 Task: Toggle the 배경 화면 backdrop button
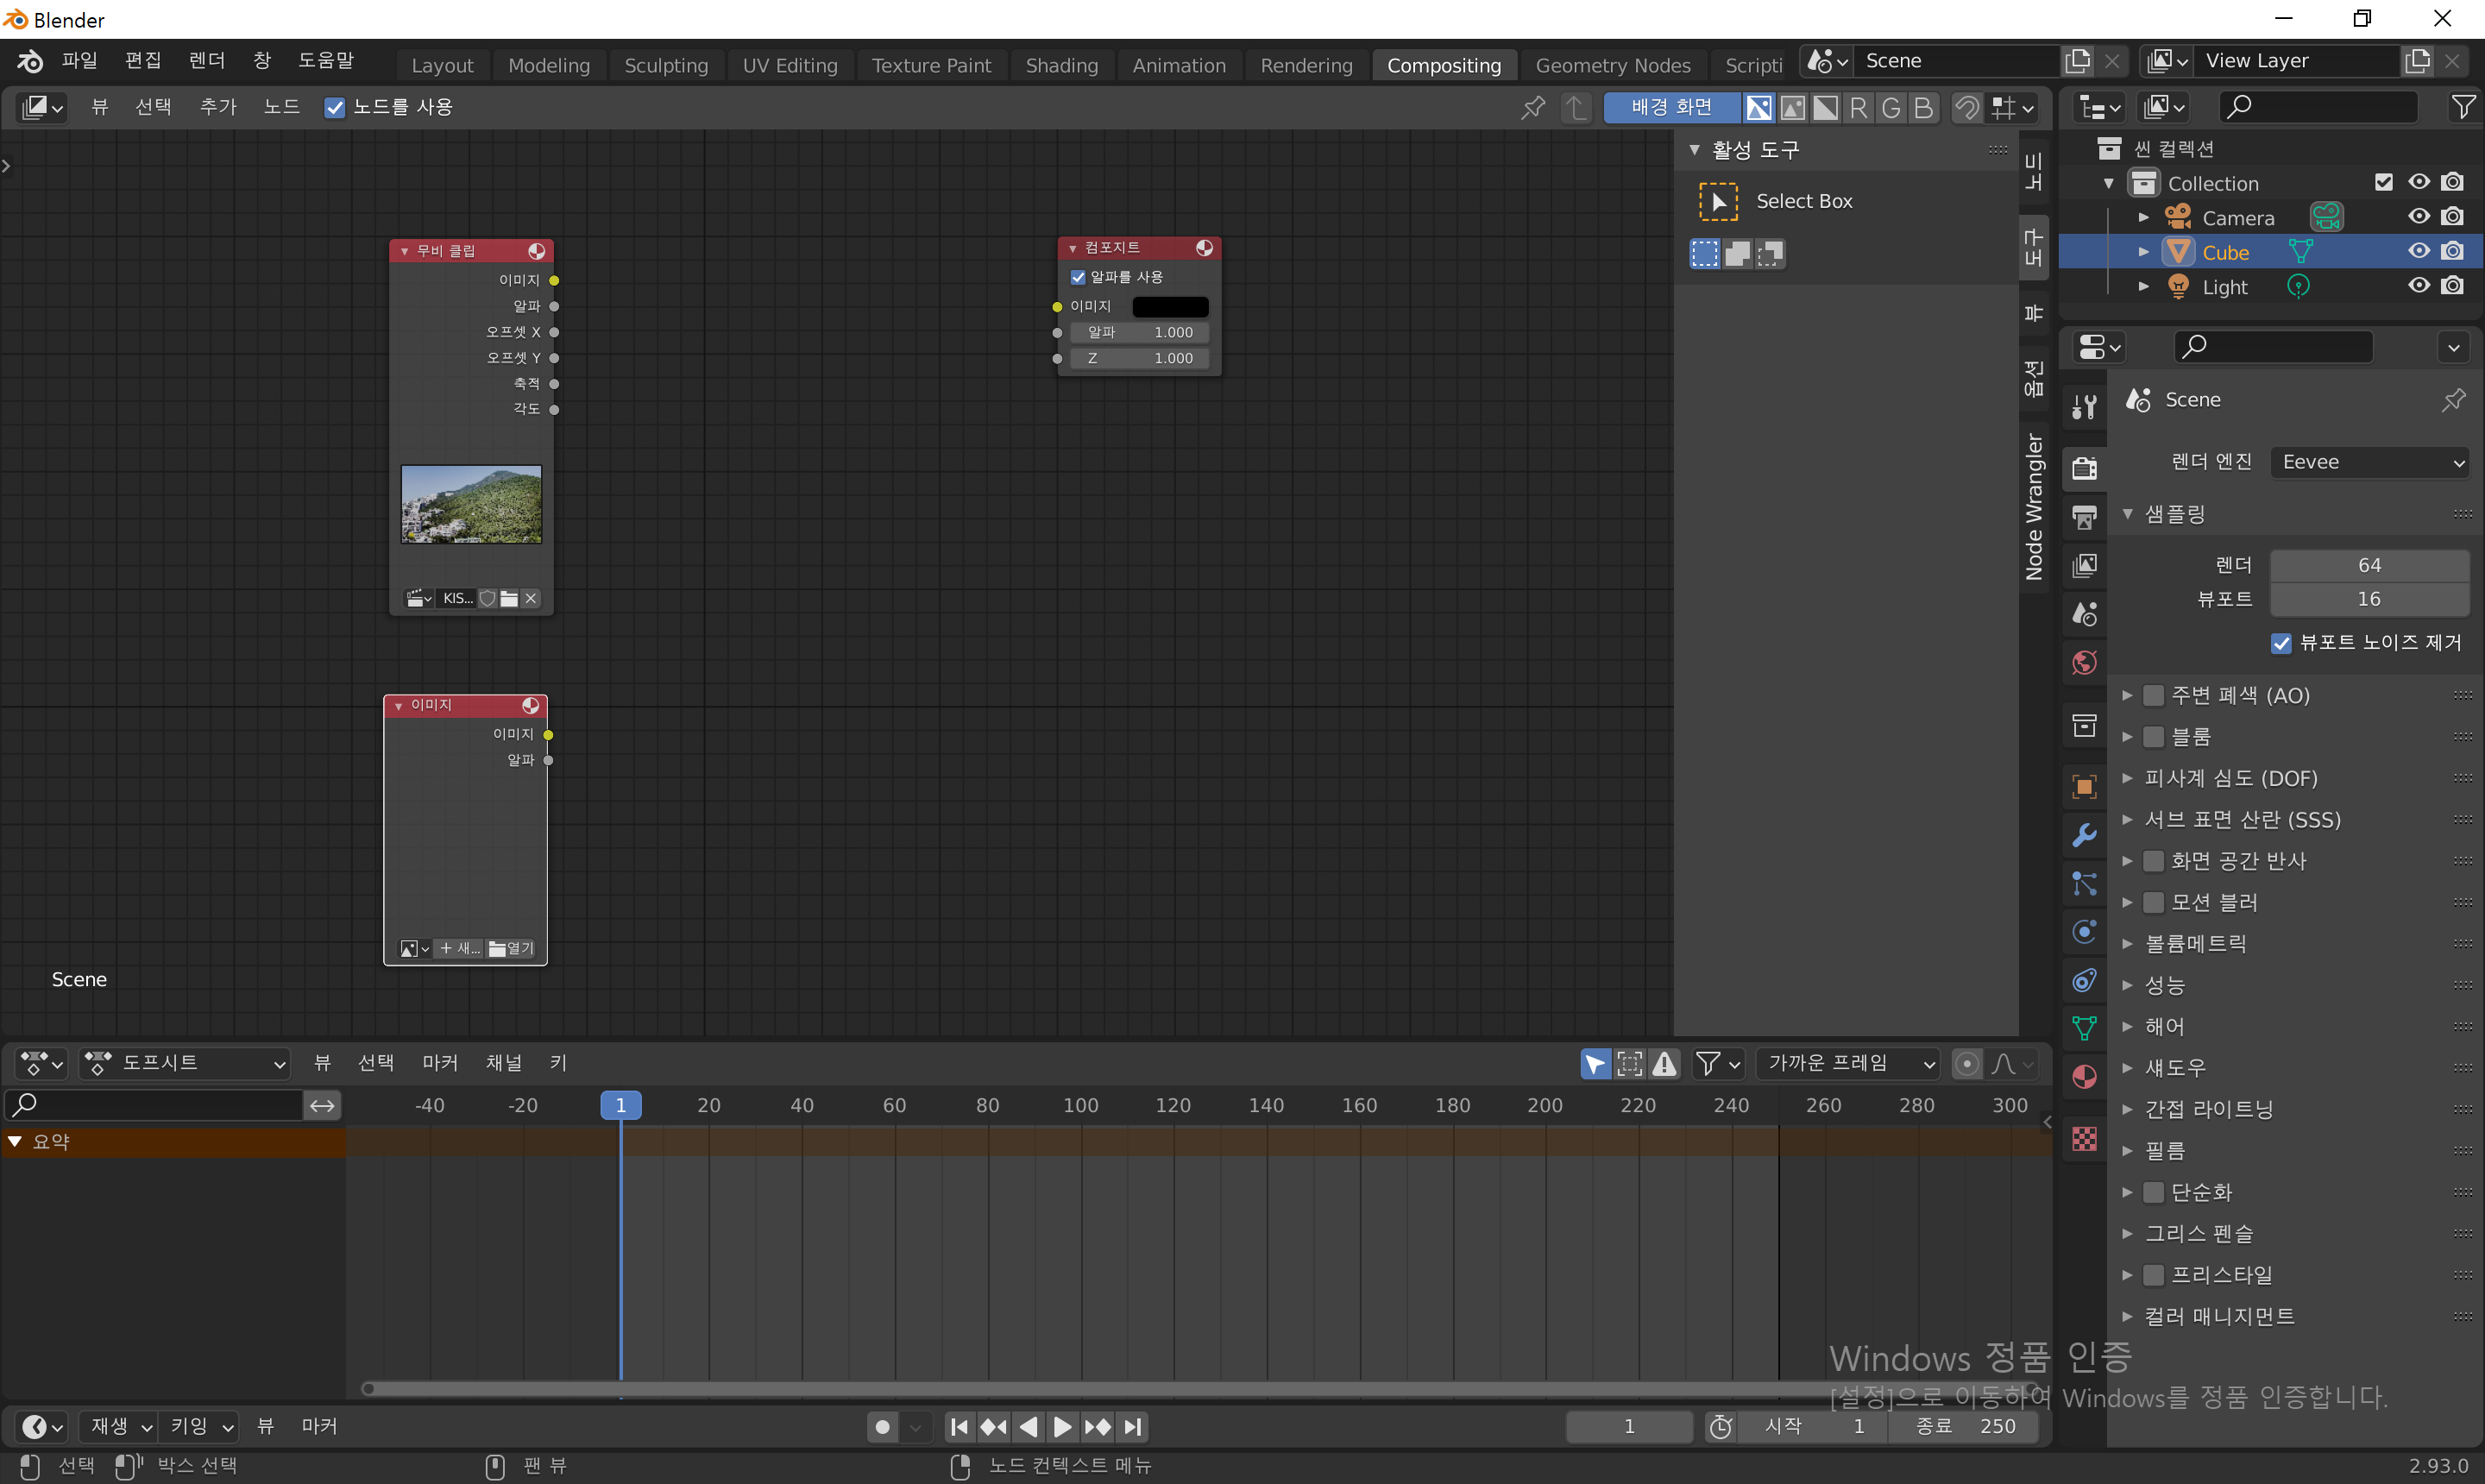(1671, 107)
